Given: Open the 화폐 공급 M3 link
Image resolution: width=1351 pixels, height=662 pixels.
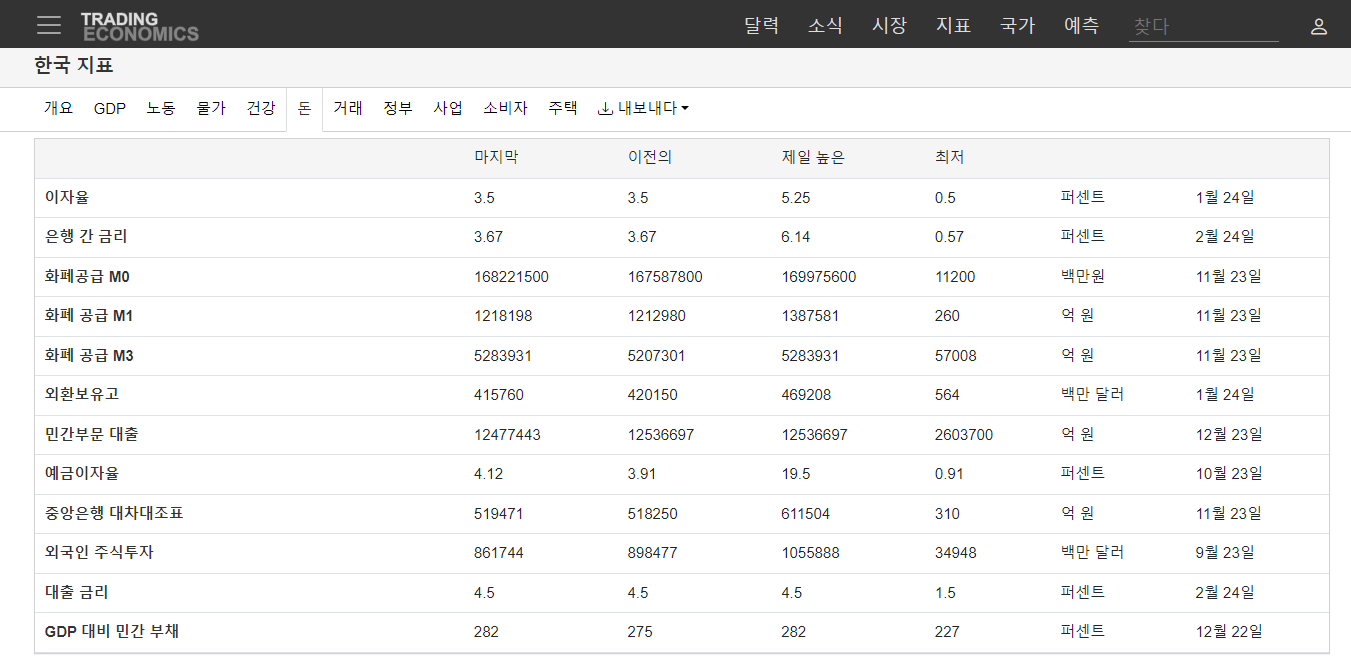Looking at the screenshot, I should tap(89, 356).
